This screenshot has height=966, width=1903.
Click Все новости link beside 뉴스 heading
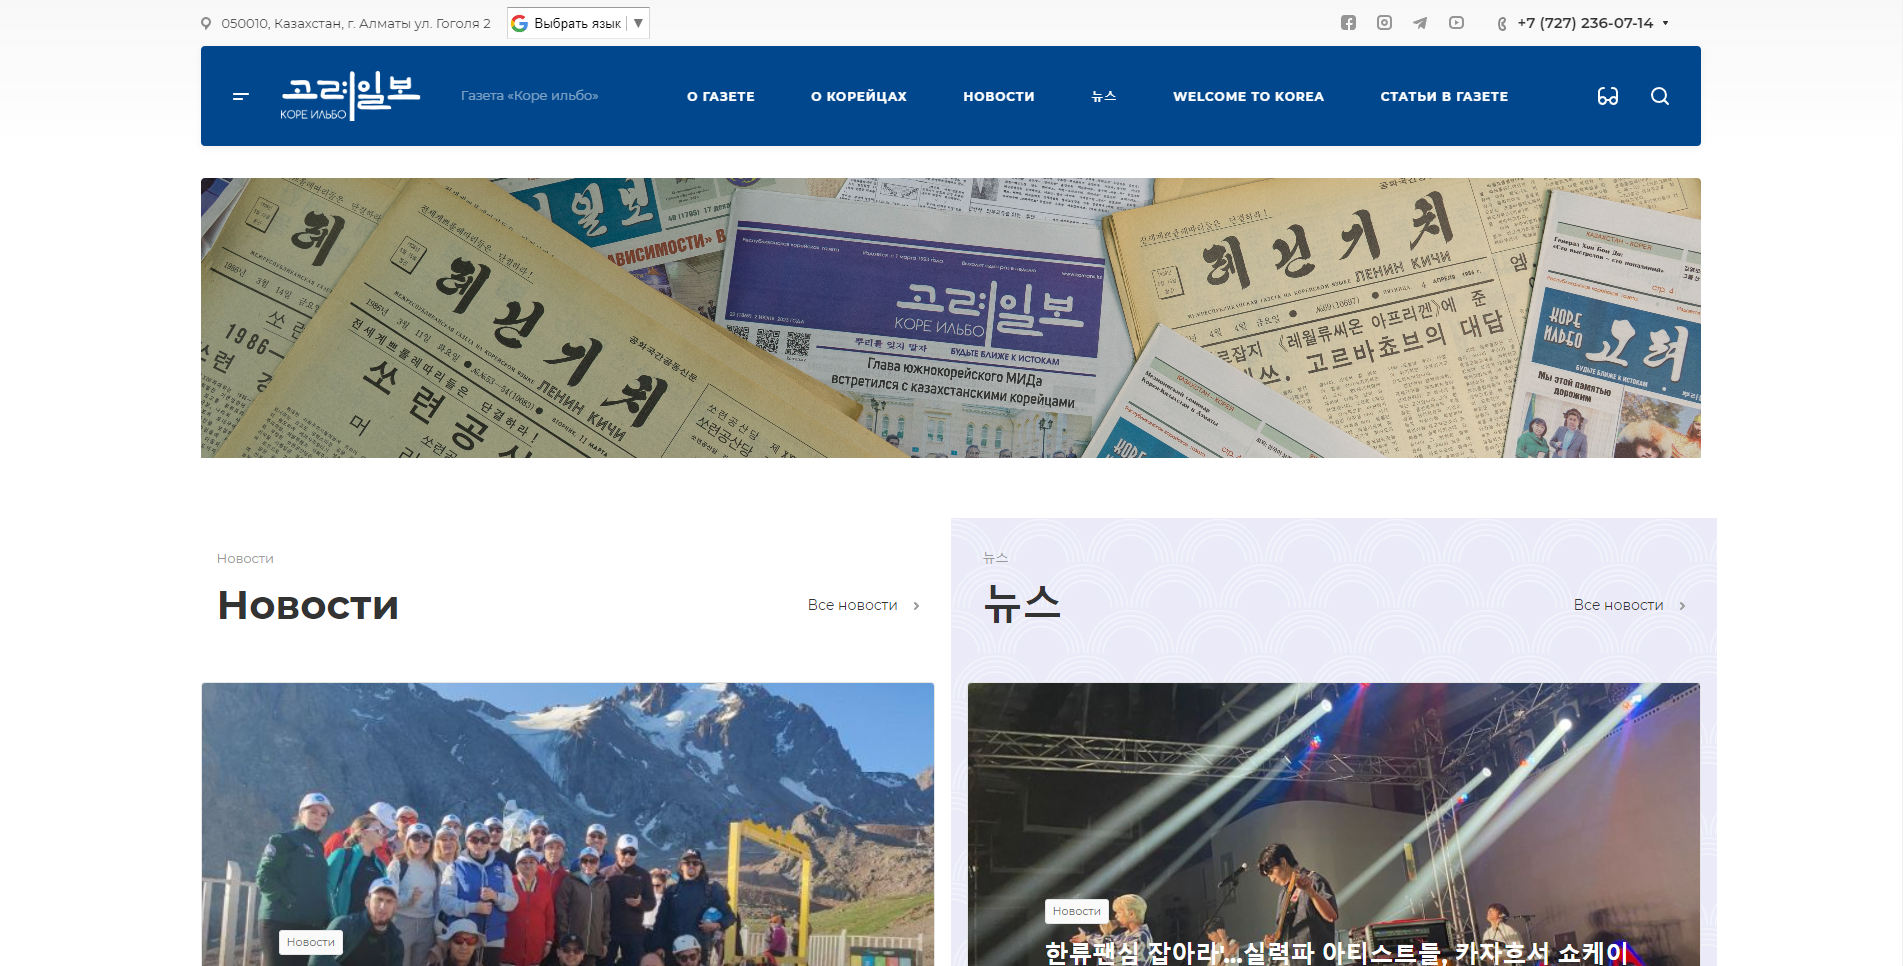pyautogui.click(x=1619, y=605)
